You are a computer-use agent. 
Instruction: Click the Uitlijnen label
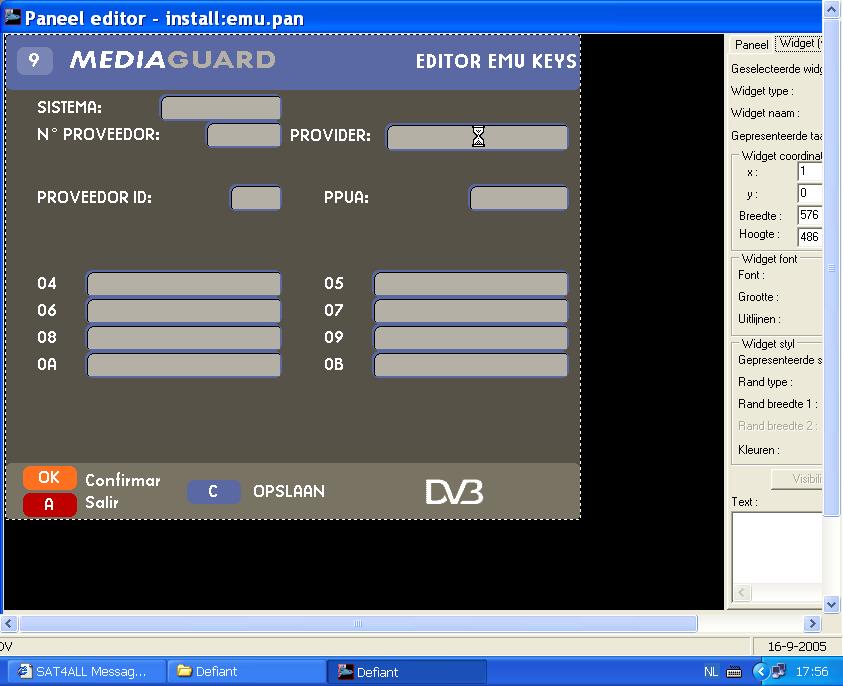[759, 319]
